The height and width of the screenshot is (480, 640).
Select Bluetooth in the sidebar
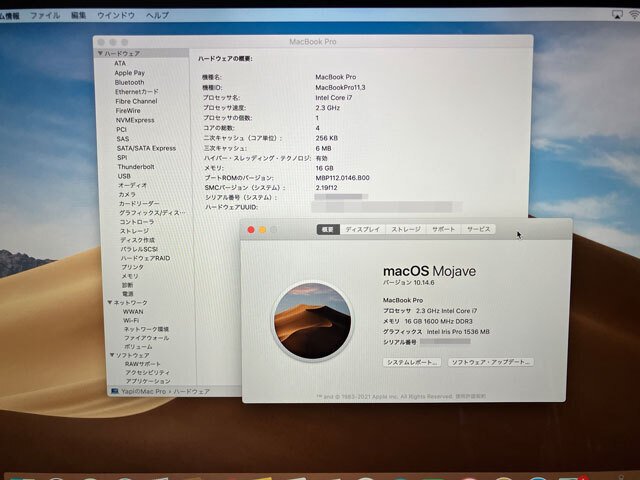click(x=129, y=82)
